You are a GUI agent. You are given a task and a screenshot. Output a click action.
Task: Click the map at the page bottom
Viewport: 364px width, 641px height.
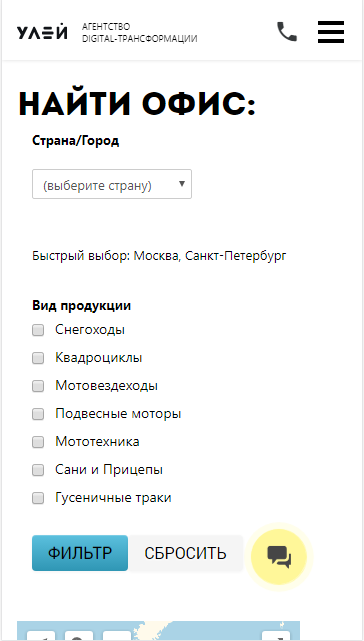click(158, 631)
